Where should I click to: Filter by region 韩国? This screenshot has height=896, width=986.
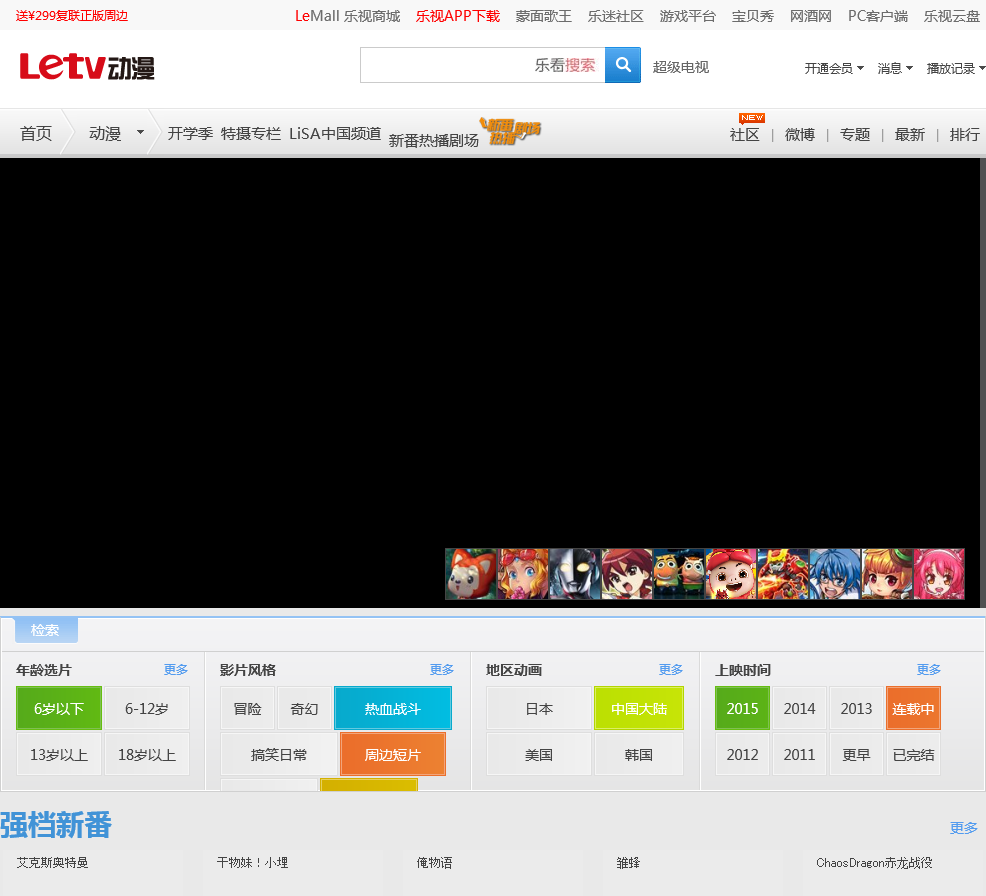639,754
